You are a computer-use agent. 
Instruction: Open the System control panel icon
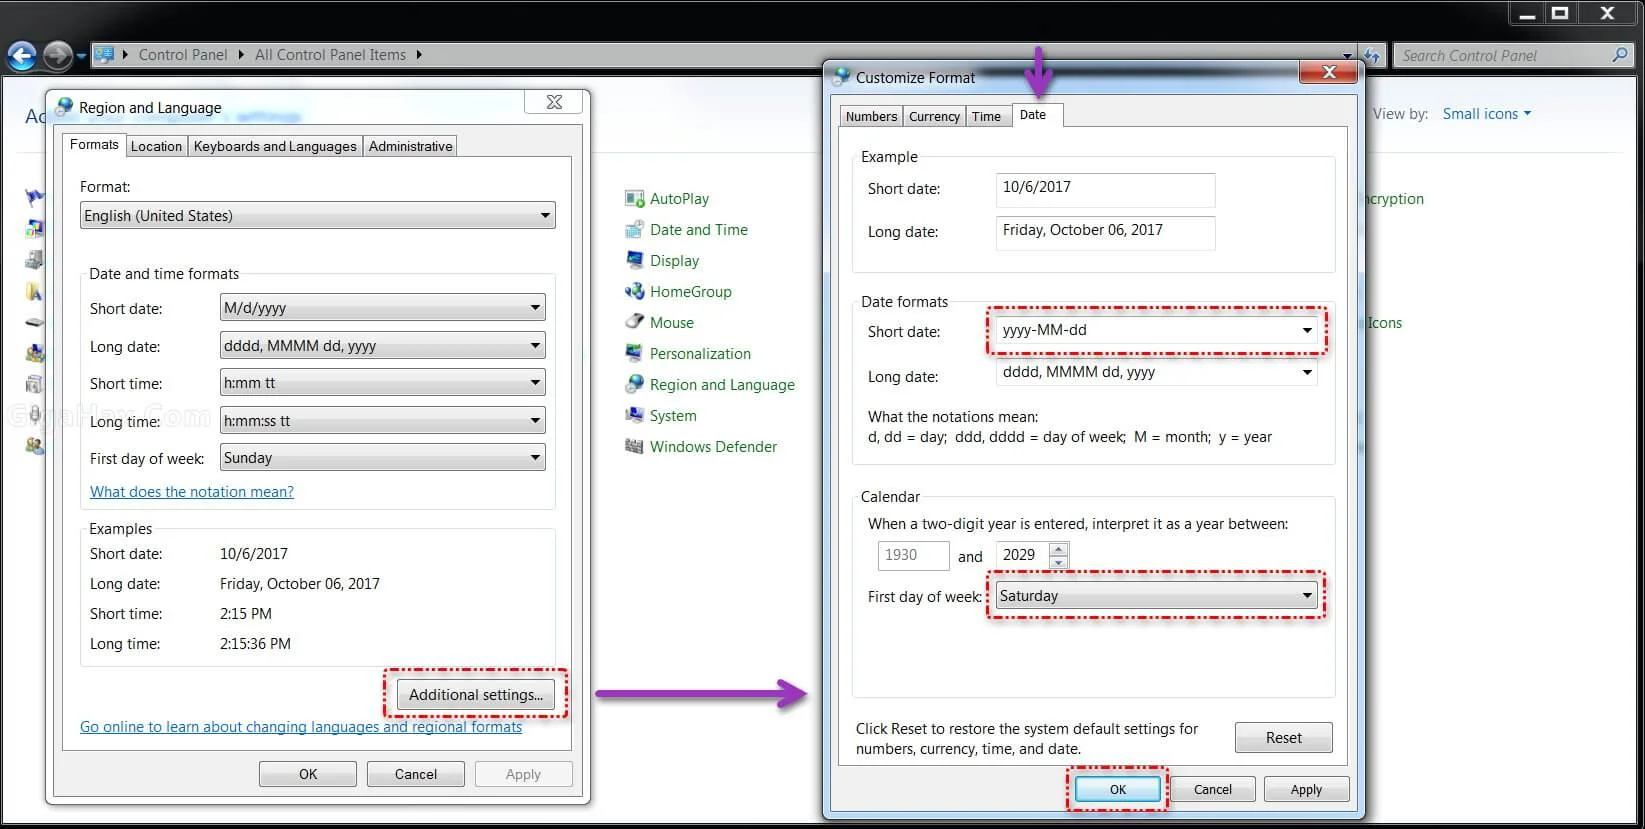pyautogui.click(x=635, y=416)
